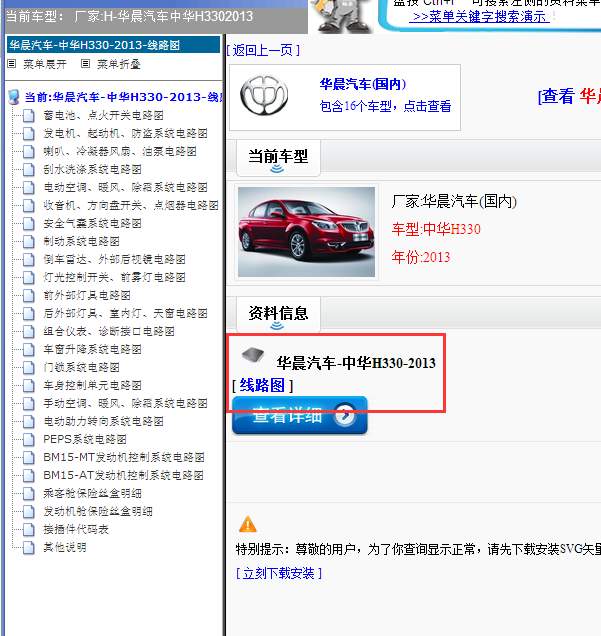Click the 厂家:华晨汽车(国内) text
This screenshot has height=636, width=601.
point(454,201)
